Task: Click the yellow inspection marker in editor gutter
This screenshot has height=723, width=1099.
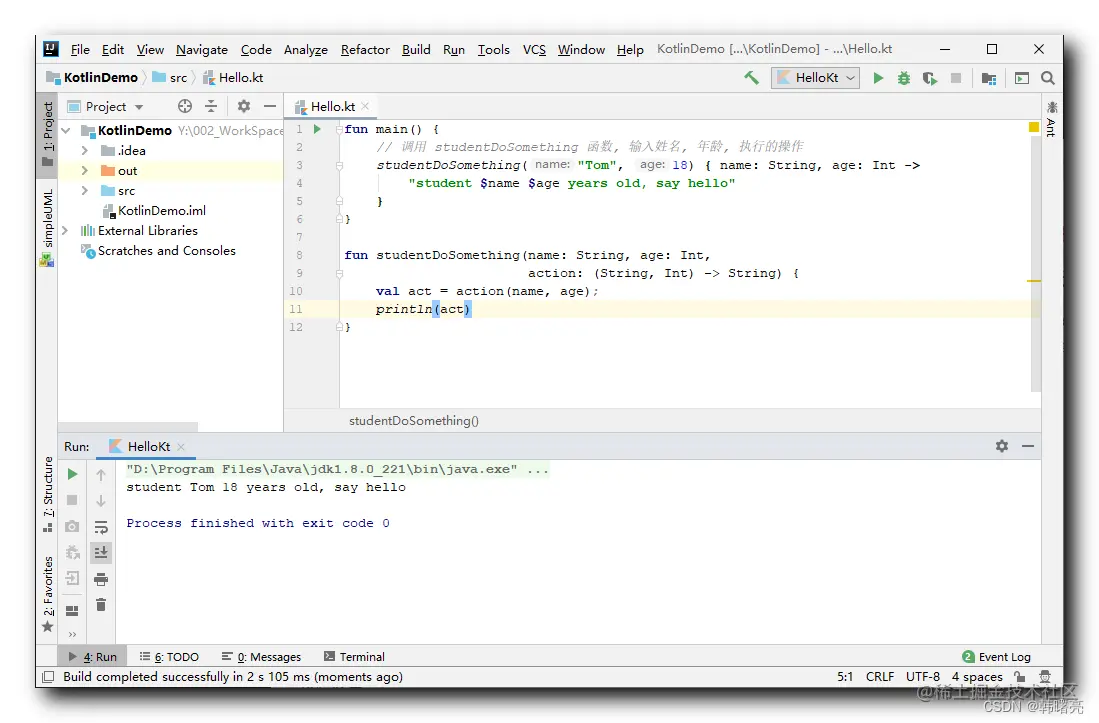Action: (1033, 127)
